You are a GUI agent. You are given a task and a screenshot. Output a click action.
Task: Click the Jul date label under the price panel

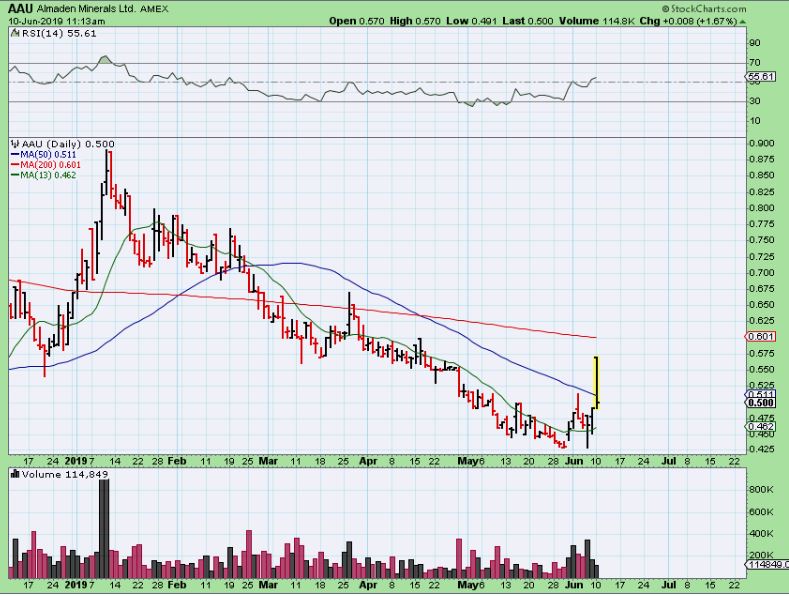[x=668, y=461]
